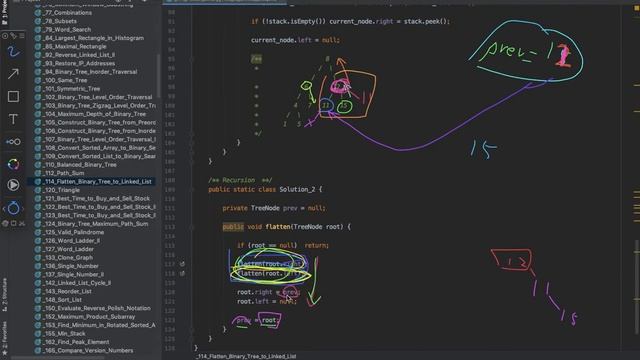Click 'current_node.left = null;' code line
This screenshot has width=640, height=360.
295,40
